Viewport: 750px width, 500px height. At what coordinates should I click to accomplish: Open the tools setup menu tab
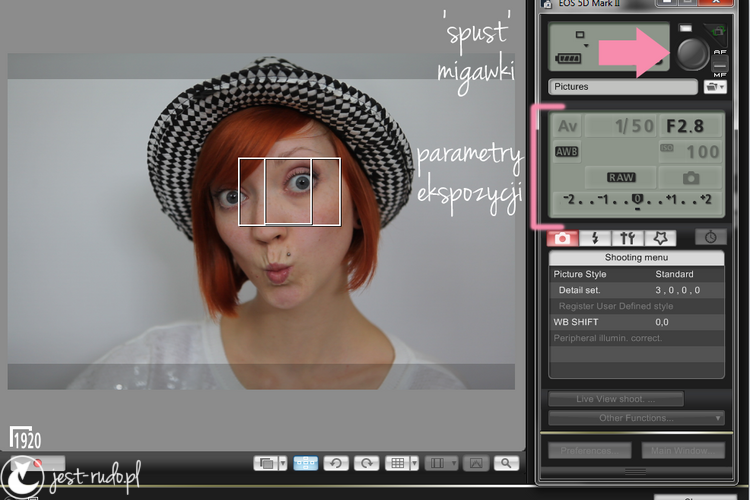(x=627, y=238)
